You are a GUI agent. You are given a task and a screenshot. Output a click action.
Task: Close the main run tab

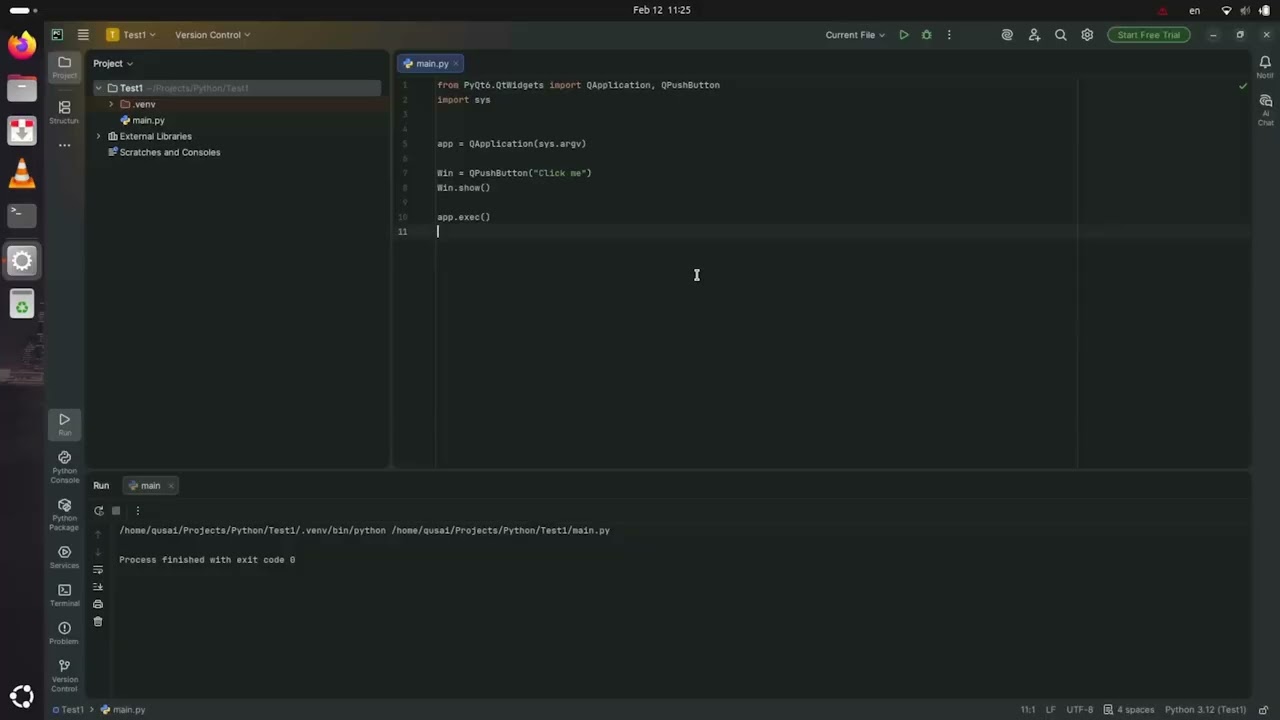pyautogui.click(x=171, y=486)
